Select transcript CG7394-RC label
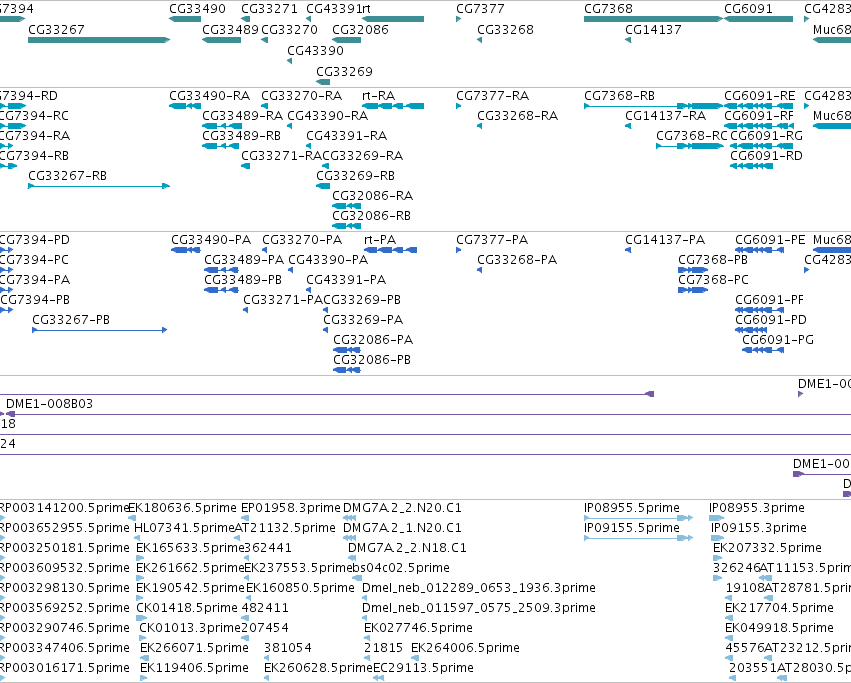851x683 pixels. (x=34, y=116)
